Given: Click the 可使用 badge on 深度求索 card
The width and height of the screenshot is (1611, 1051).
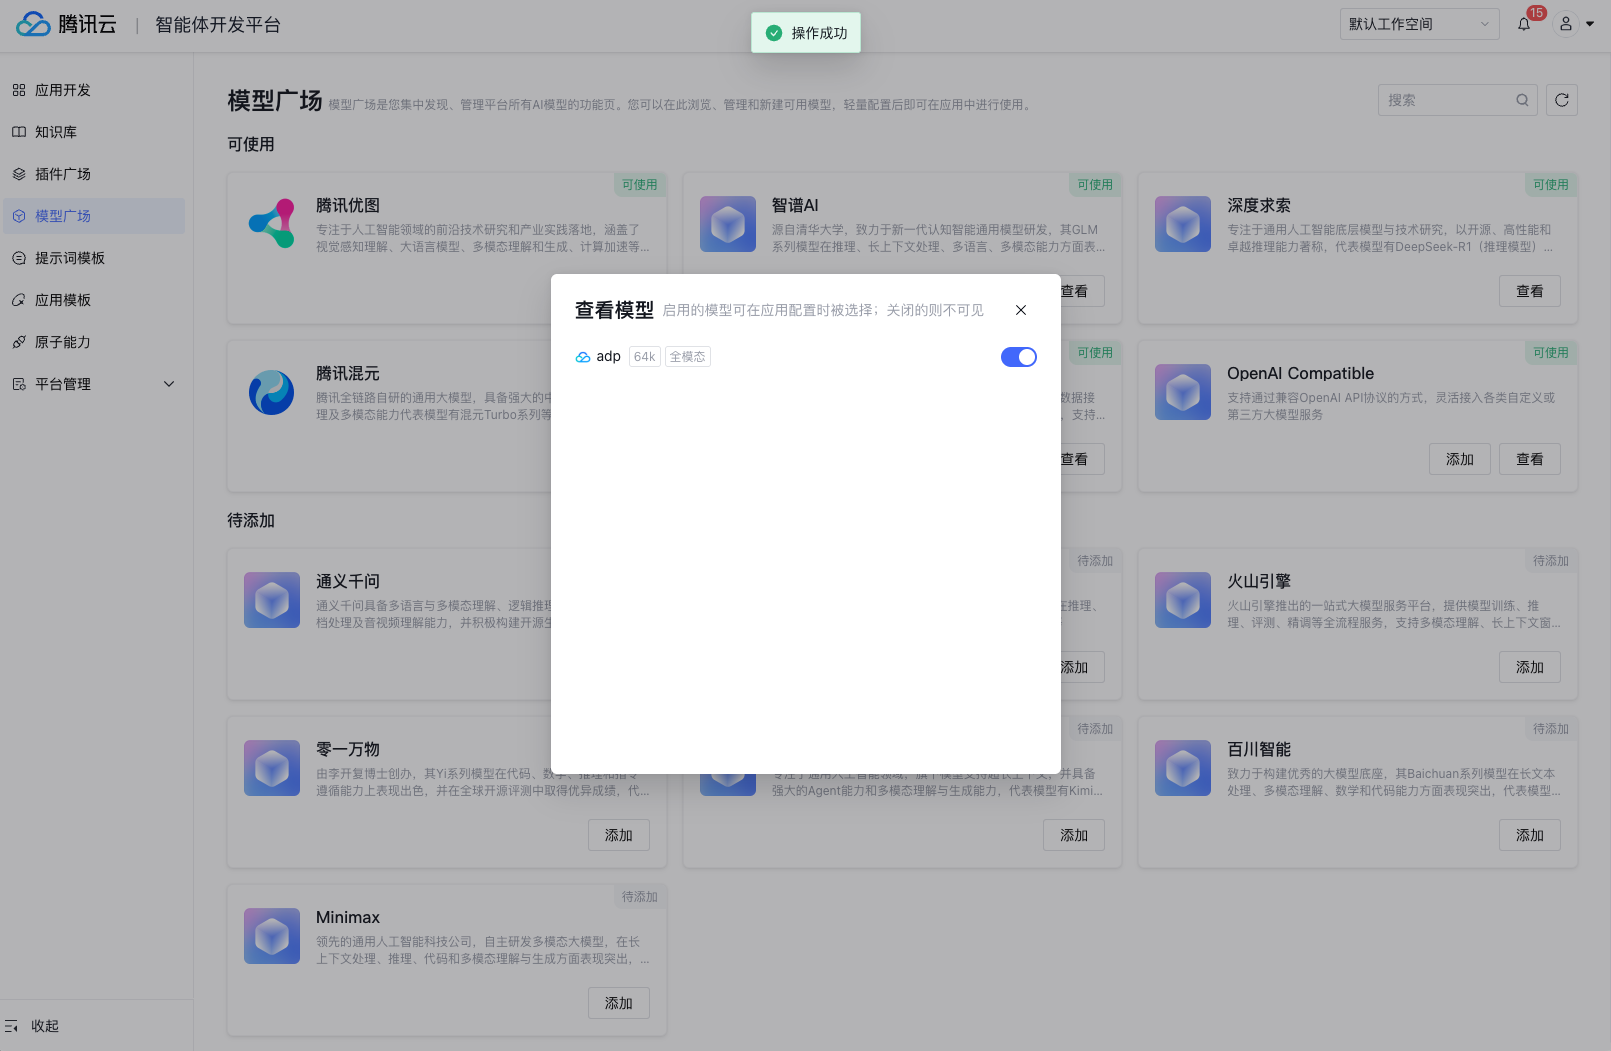Looking at the screenshot, I should click(x=1551, y=185).
